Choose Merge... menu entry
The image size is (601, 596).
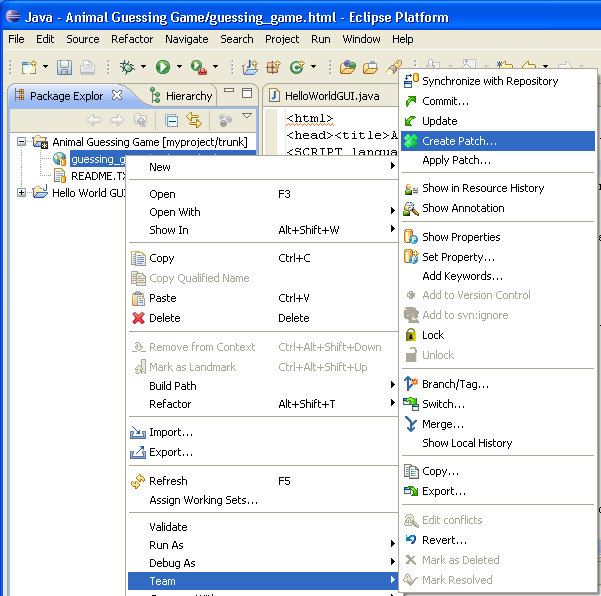[x=498, y=424]
